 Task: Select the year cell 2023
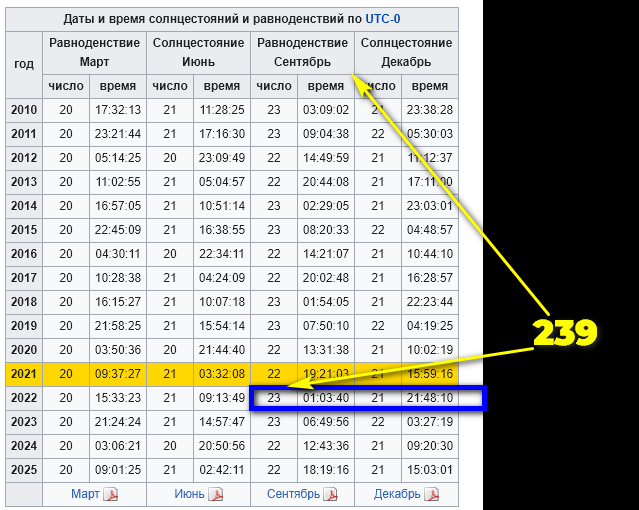coord(24,422)
